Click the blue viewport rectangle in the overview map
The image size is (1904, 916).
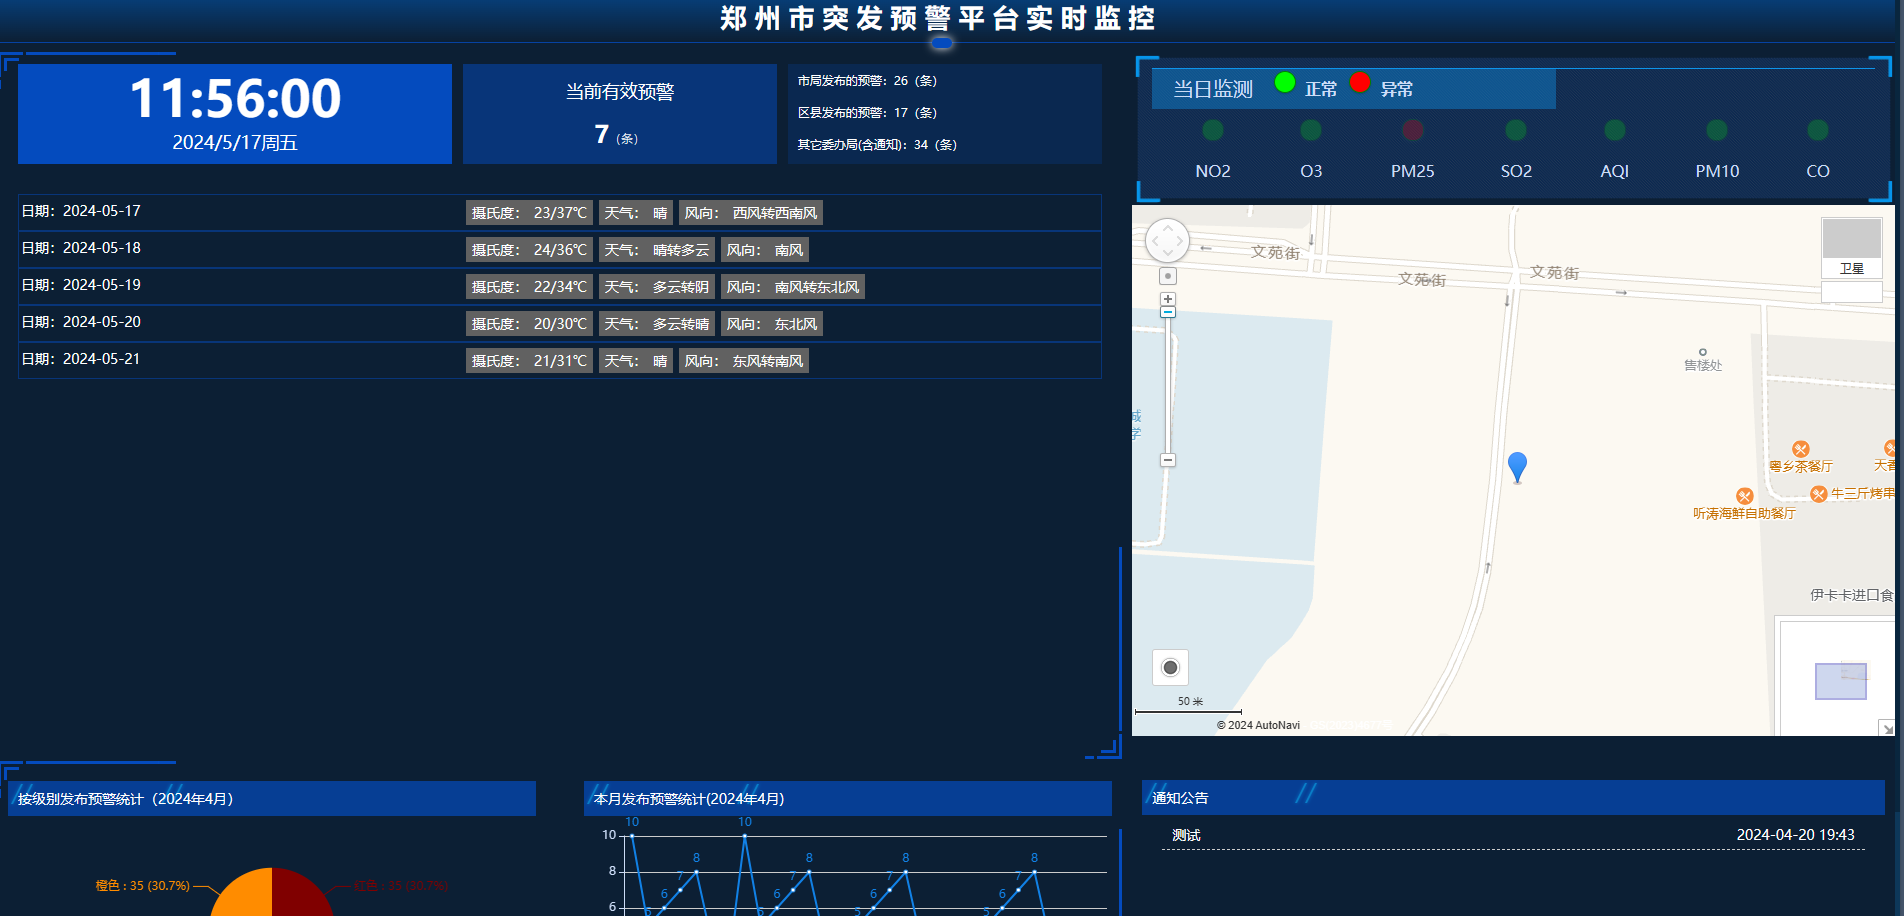pos(1840,681)
